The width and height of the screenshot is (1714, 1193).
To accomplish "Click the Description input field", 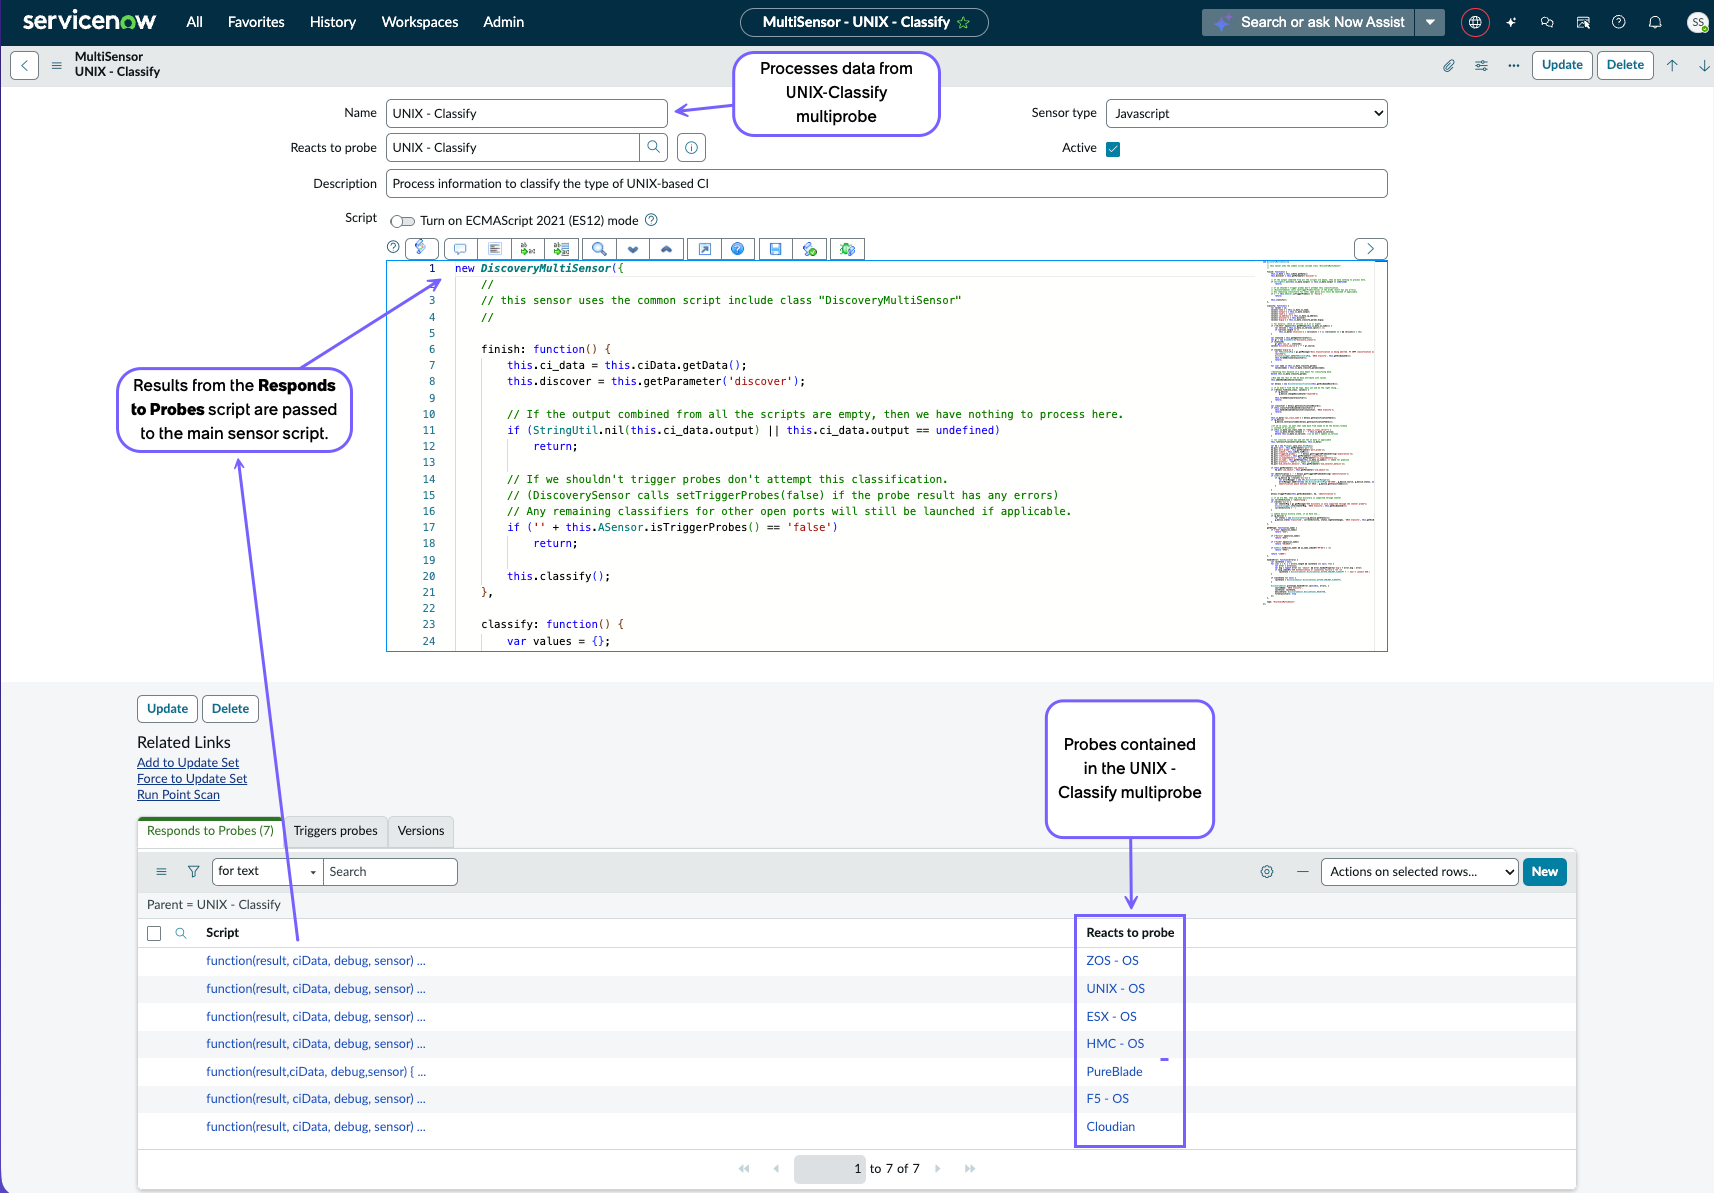I will (x=887, y=184).
